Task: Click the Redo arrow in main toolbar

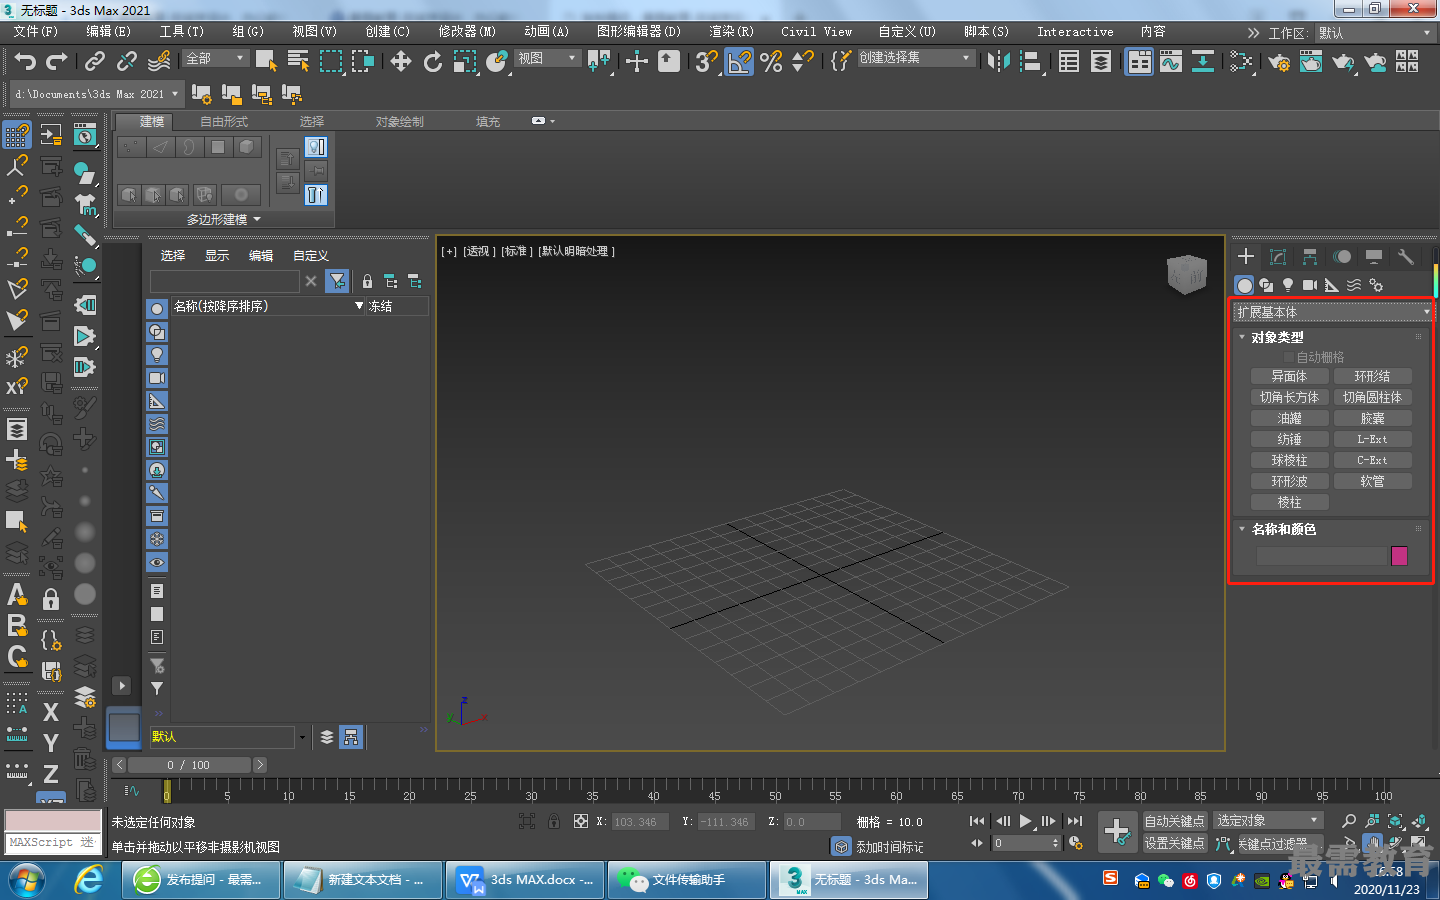Action: 57,62
